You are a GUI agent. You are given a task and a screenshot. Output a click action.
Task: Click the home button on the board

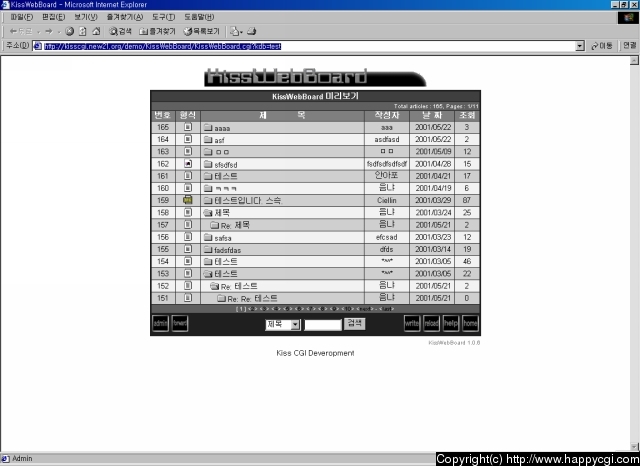pyautogui.click(x=470, y=324)
